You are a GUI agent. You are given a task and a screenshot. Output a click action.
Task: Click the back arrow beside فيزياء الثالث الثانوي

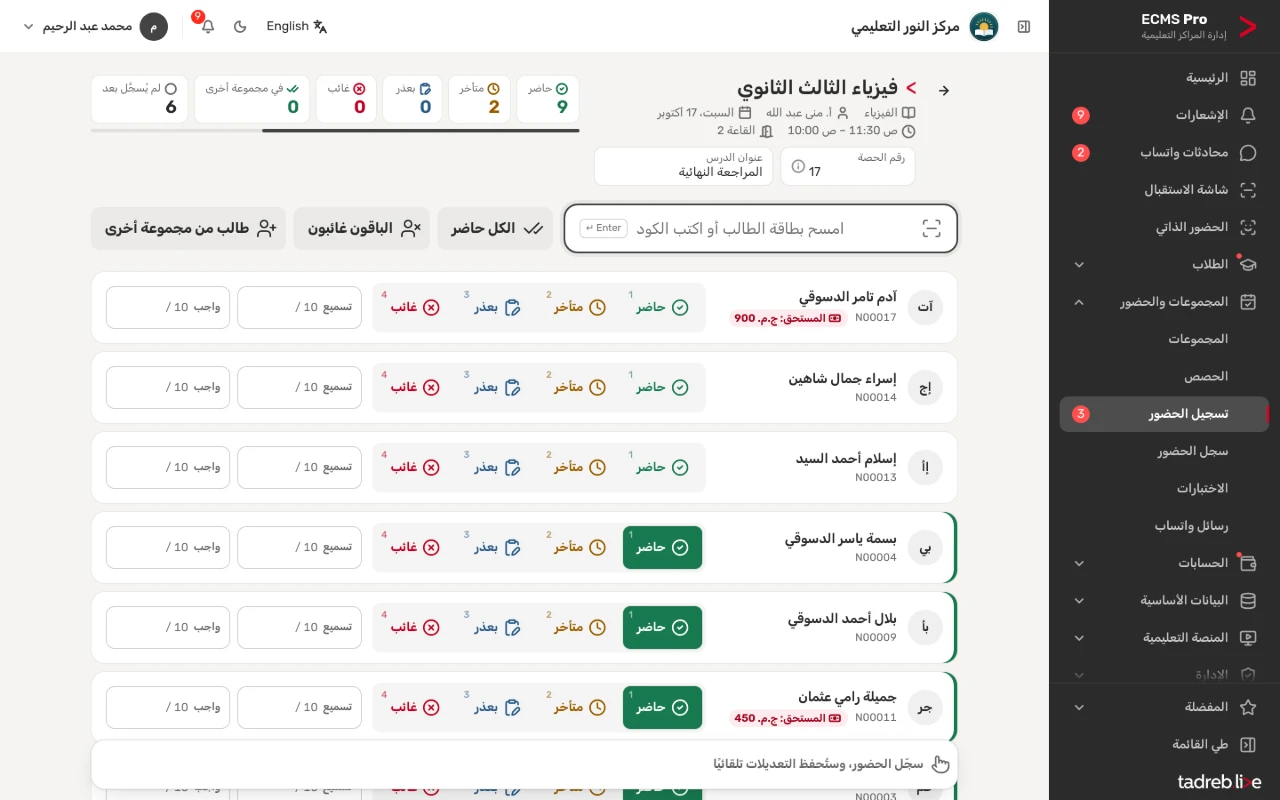pos(943,90)
